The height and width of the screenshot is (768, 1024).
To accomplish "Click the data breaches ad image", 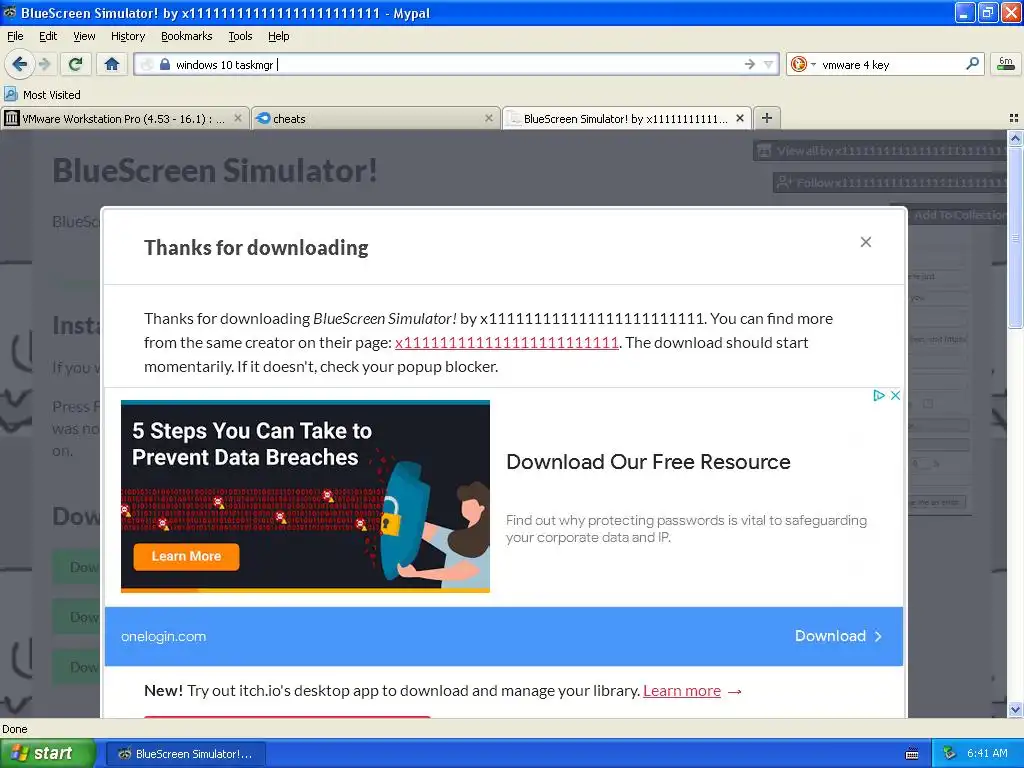I will pos(305,496).
